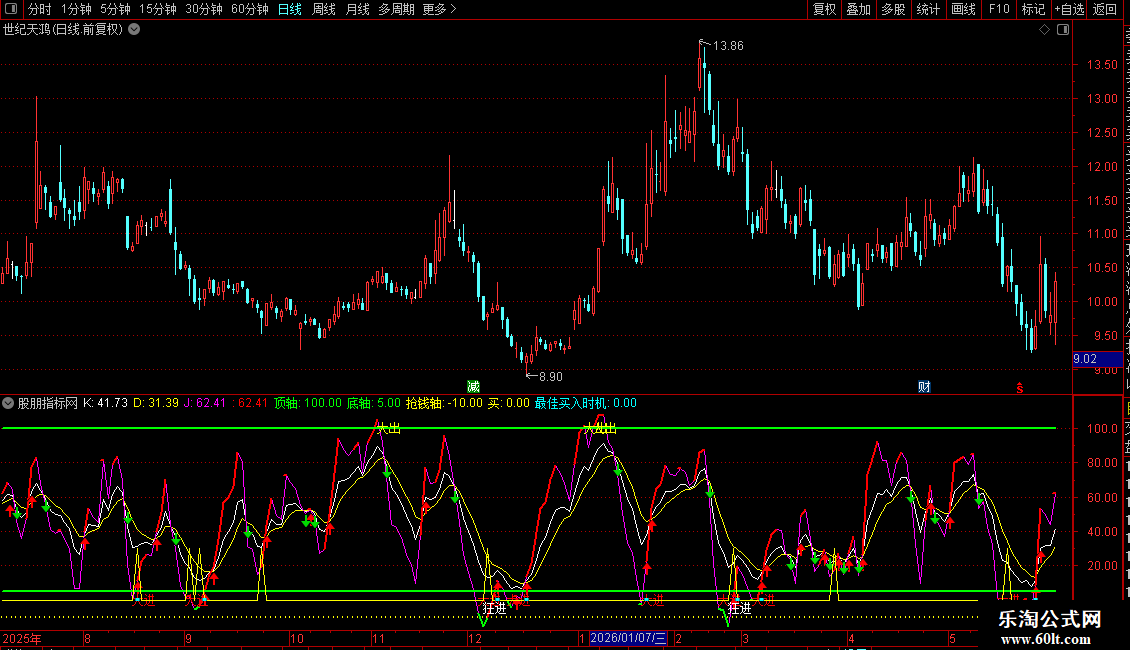Click the diamond marker icon above chart
Viewport: 1130px width, 650px height.
(1044, 30)
